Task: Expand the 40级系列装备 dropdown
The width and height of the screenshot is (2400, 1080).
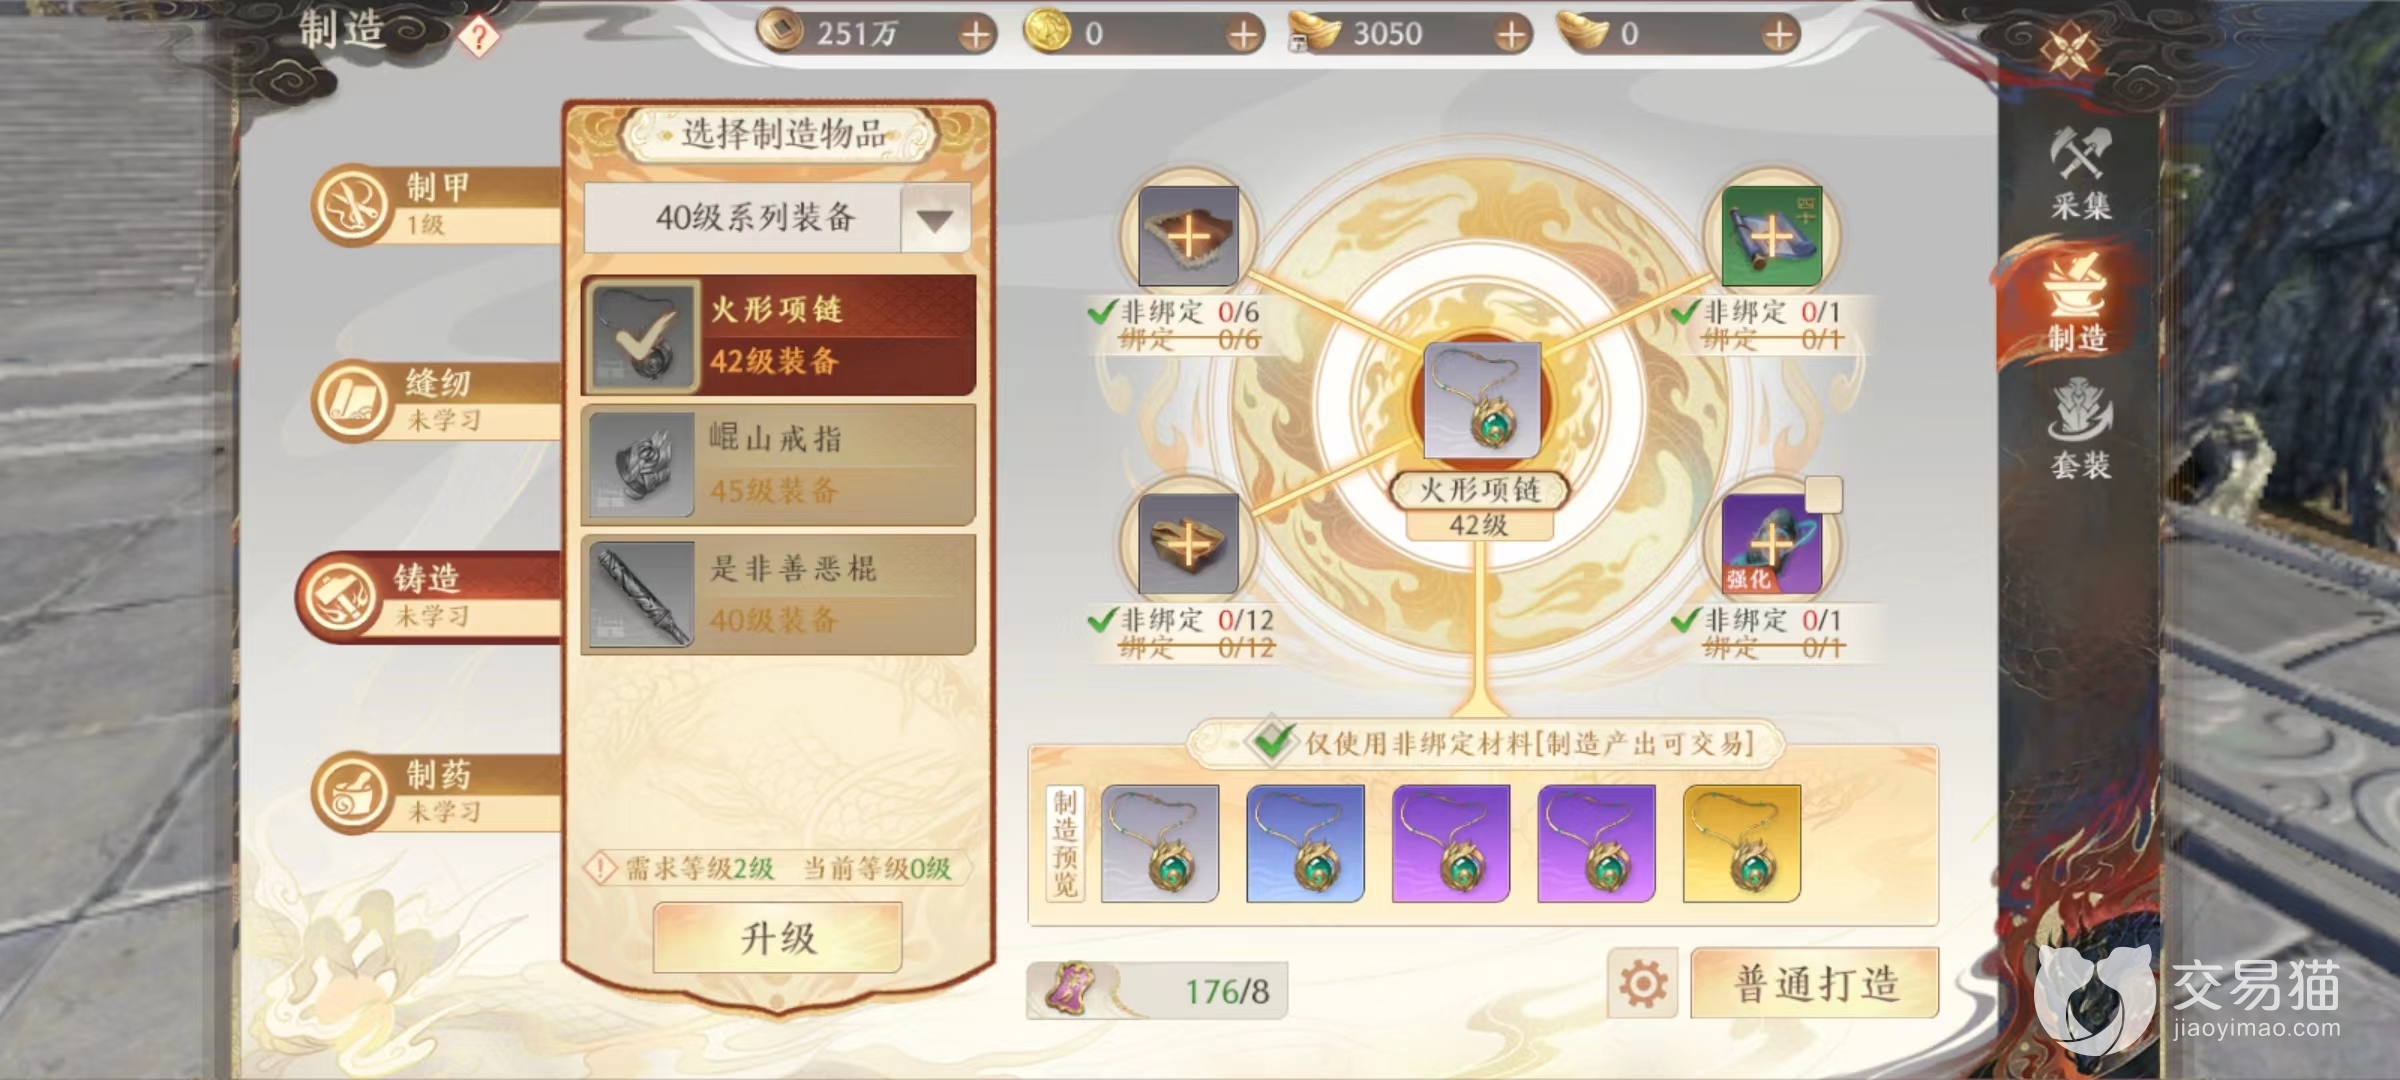Action: 934,219
